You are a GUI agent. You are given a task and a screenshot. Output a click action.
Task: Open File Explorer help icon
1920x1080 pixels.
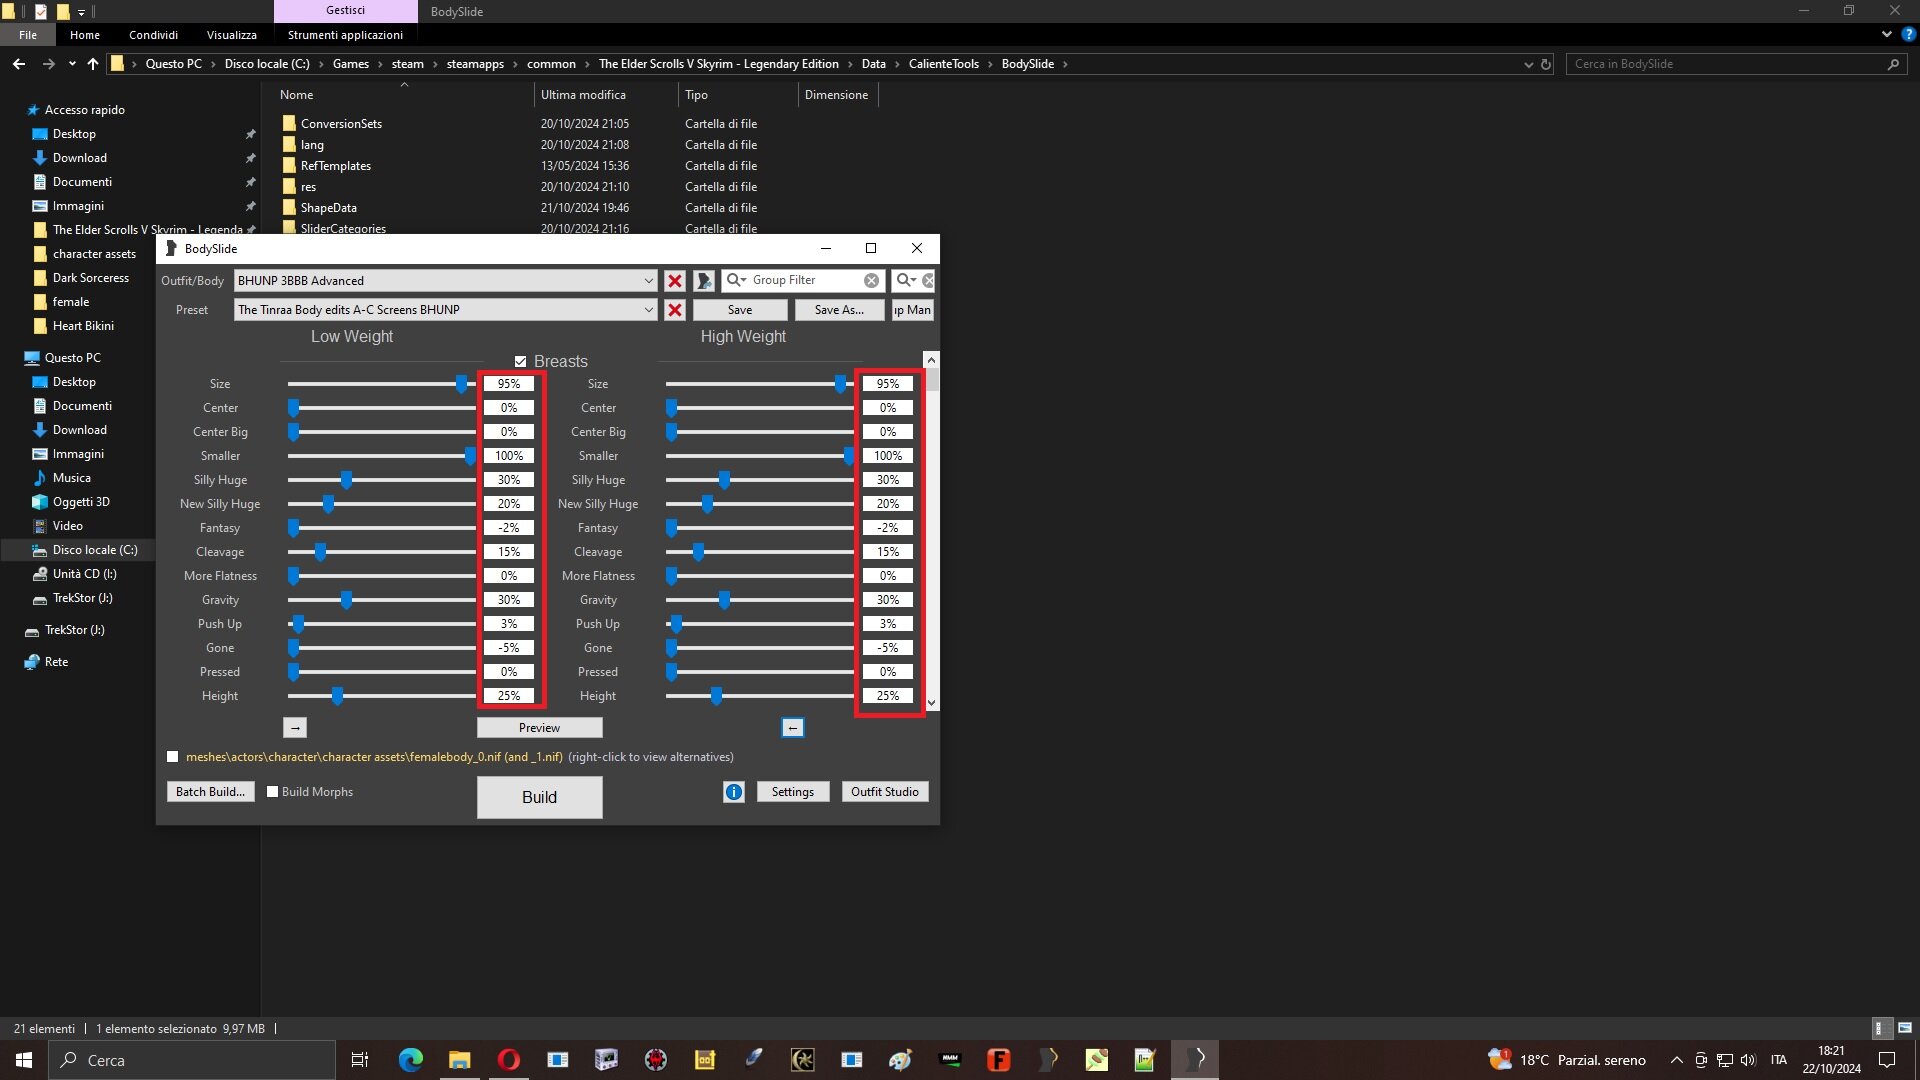click(1908, 34)
